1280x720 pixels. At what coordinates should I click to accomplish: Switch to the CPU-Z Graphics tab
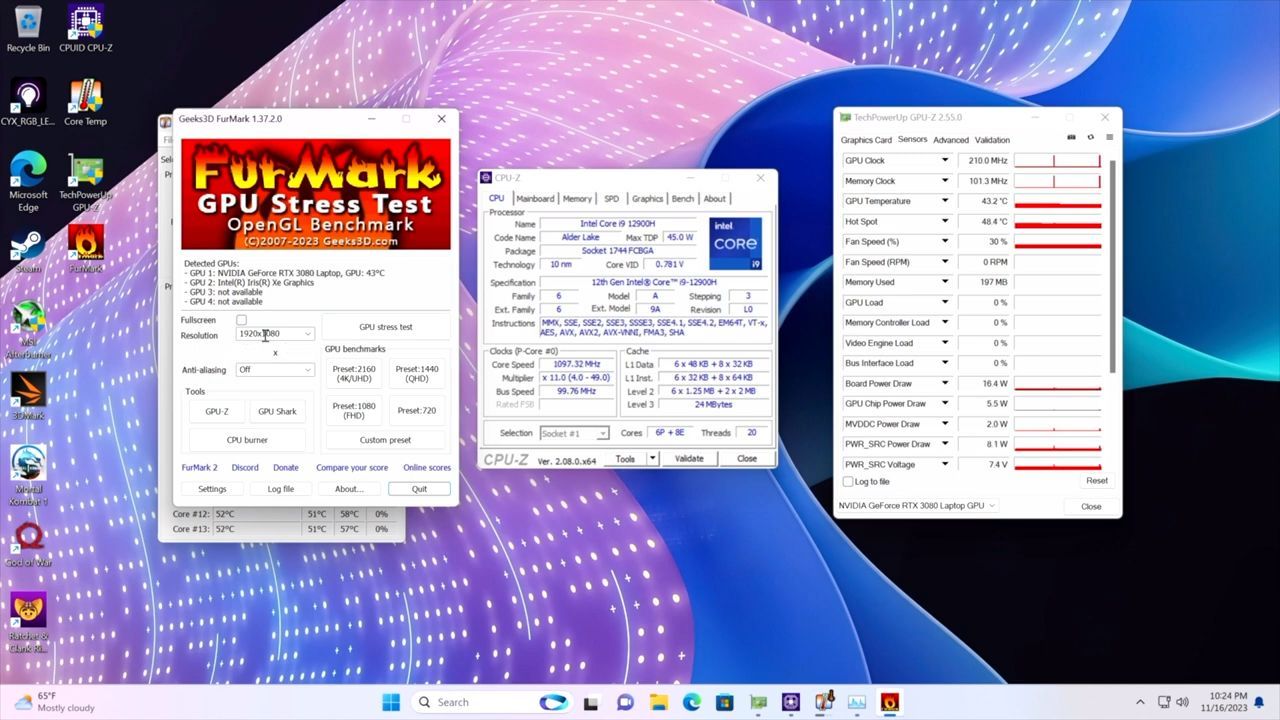pos(647,199)
